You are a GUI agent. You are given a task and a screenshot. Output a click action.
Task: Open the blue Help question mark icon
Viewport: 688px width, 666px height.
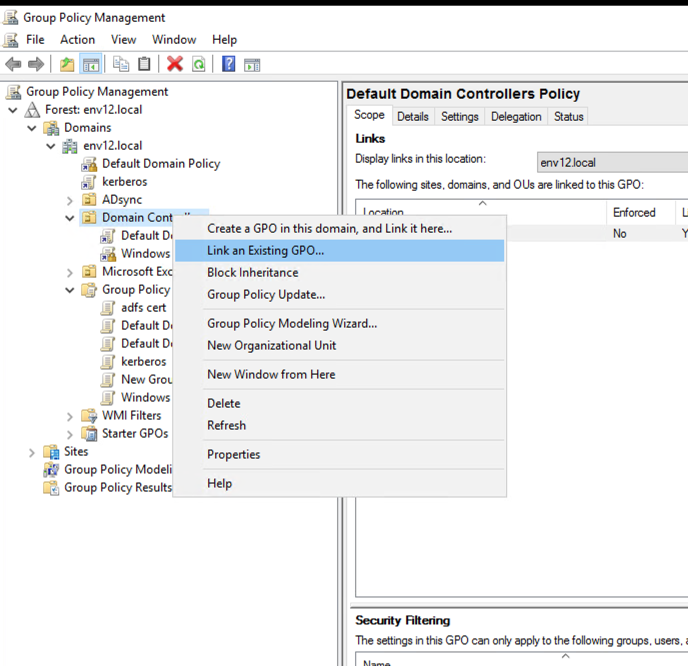click(228, 64)
